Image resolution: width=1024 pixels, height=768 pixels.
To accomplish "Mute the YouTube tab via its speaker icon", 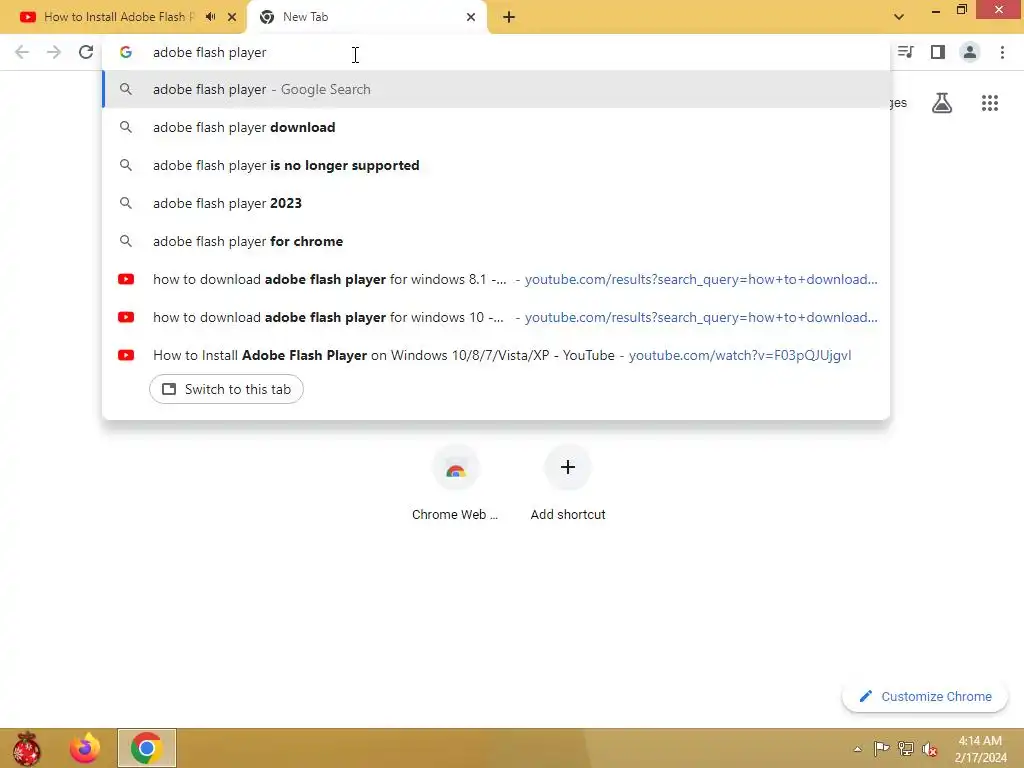I will 210,17.
